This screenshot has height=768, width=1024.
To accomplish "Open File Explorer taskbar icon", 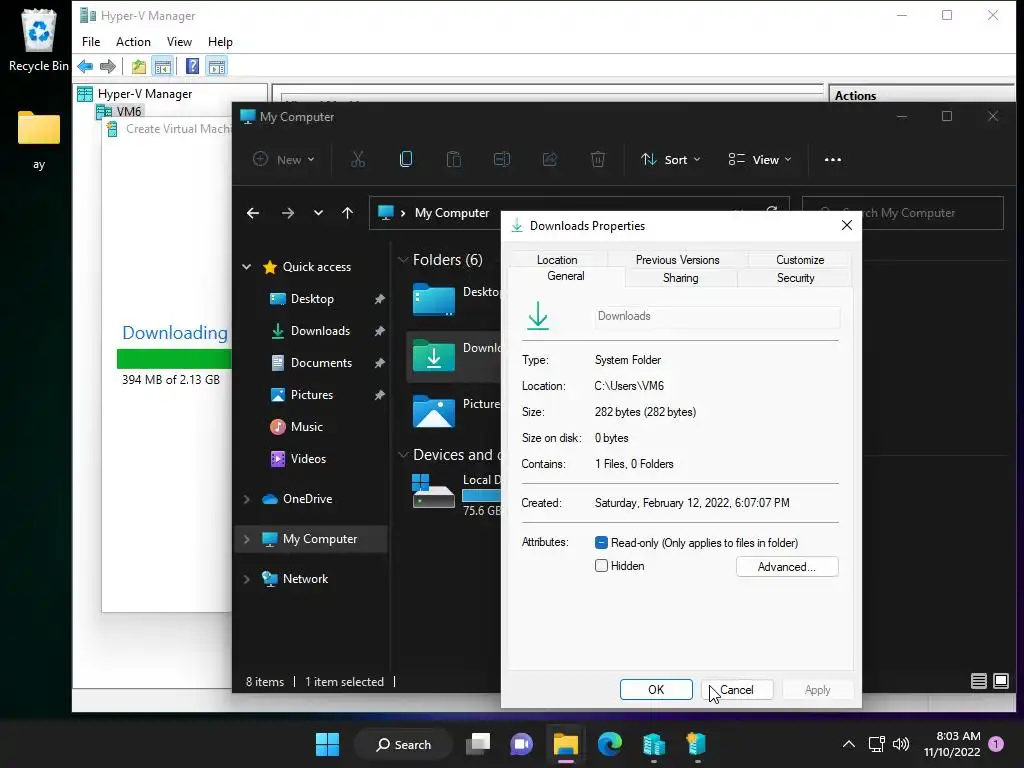I will point(566,744).
